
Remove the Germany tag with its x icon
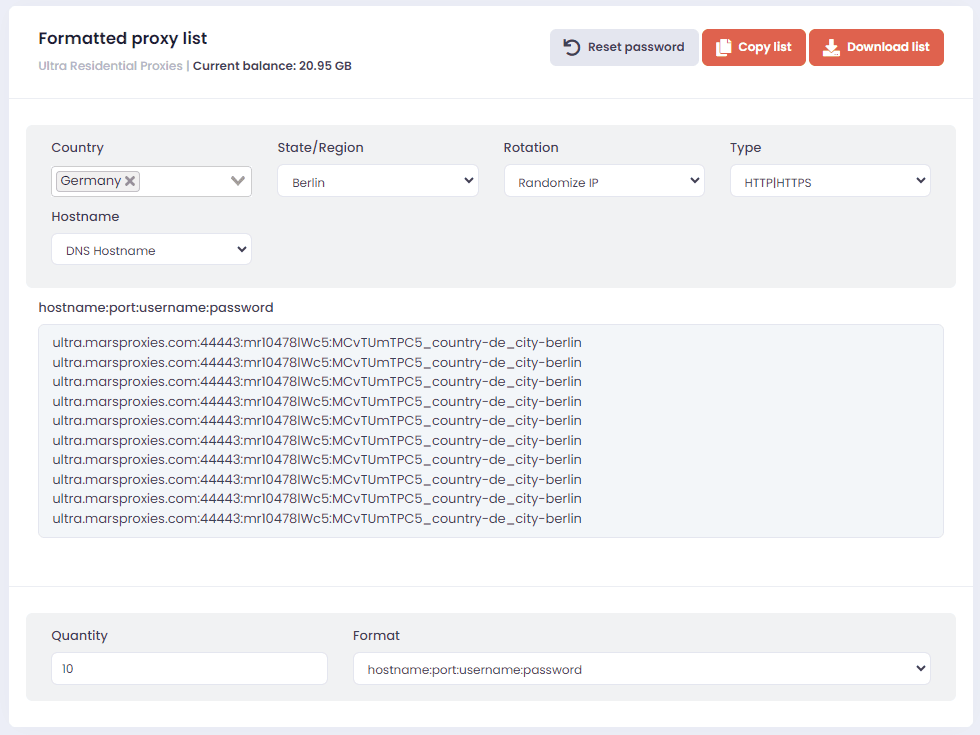point(130,181)
